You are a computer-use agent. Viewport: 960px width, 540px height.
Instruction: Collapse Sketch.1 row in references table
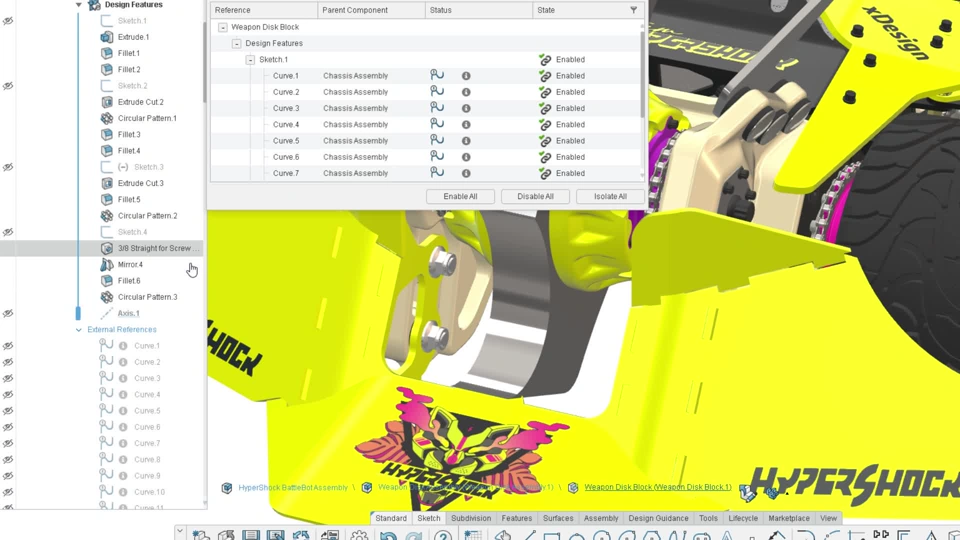250,59
